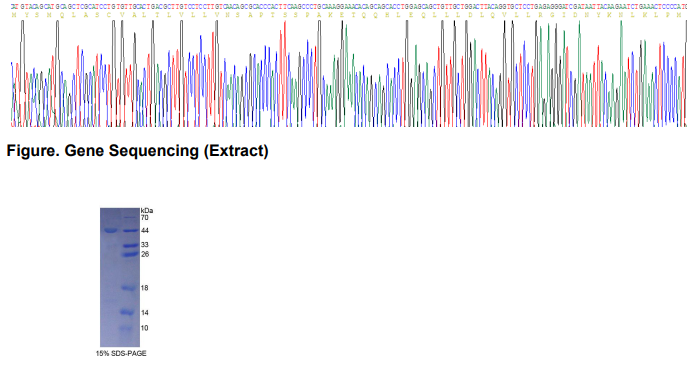The width and height of the screenshot is (692, 365).
Task: Click the 14 kDa marker label
Action: (144, 312)
